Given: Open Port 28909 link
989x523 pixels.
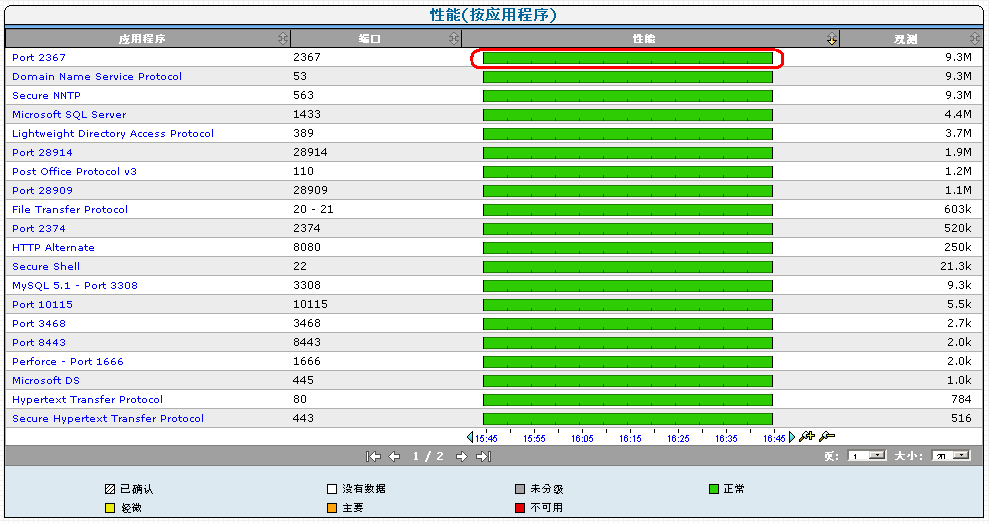Looking at the screenshot, I should point(42,190).
